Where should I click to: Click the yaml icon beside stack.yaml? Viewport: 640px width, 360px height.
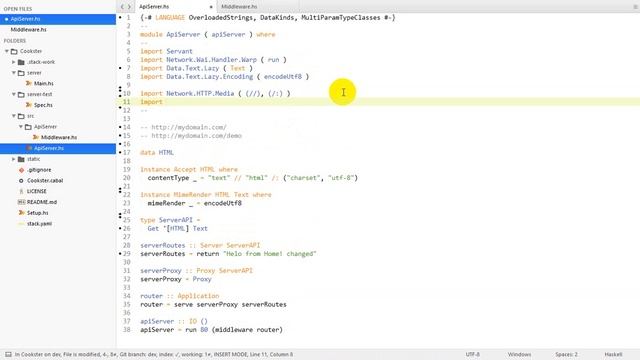[x=21, y=224]
